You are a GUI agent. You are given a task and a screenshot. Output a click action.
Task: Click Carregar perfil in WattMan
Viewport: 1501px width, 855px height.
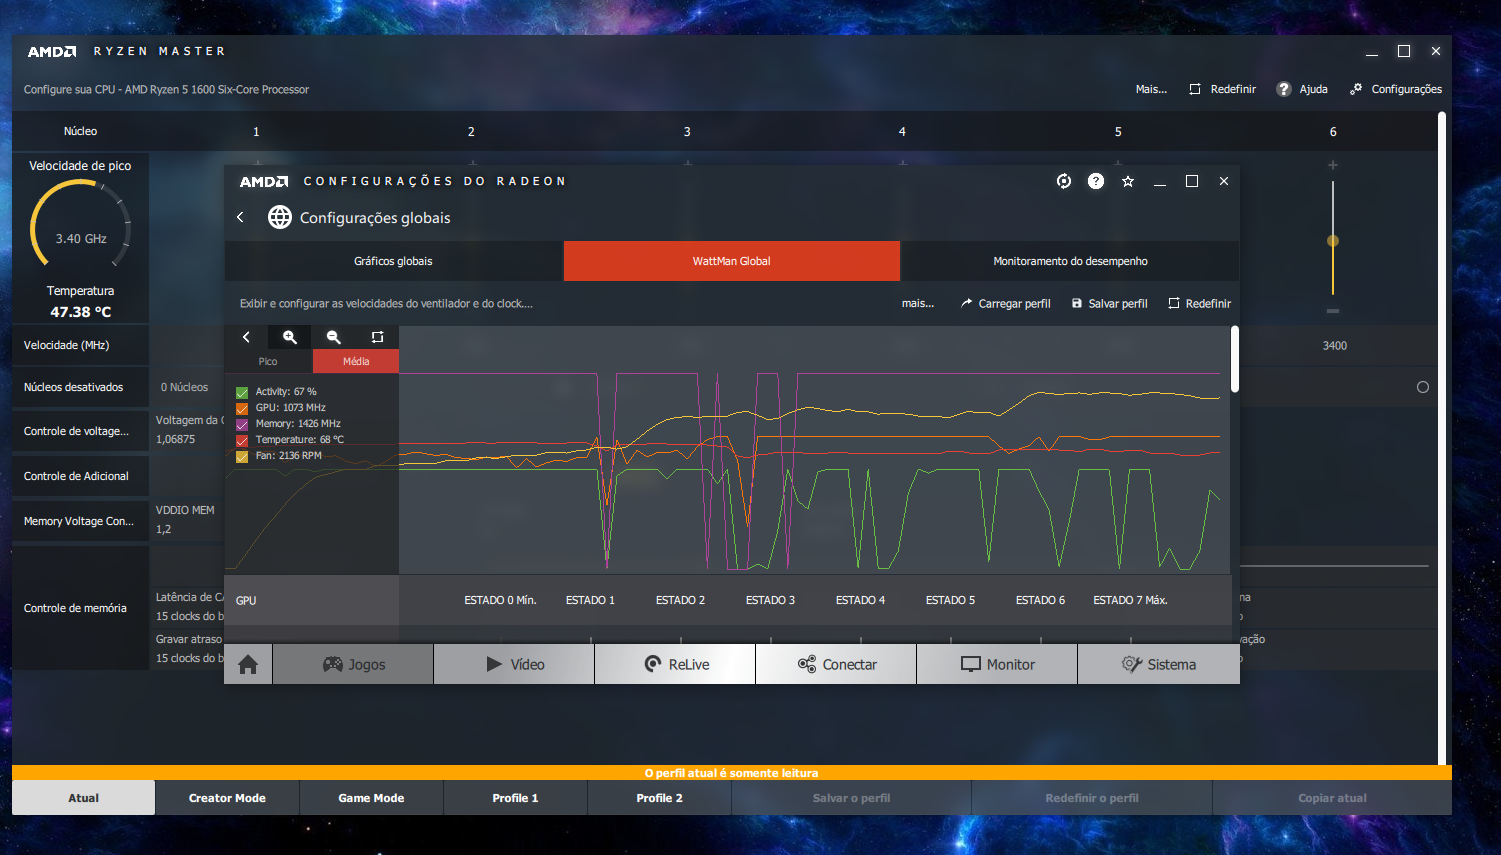coord(1006,303)
